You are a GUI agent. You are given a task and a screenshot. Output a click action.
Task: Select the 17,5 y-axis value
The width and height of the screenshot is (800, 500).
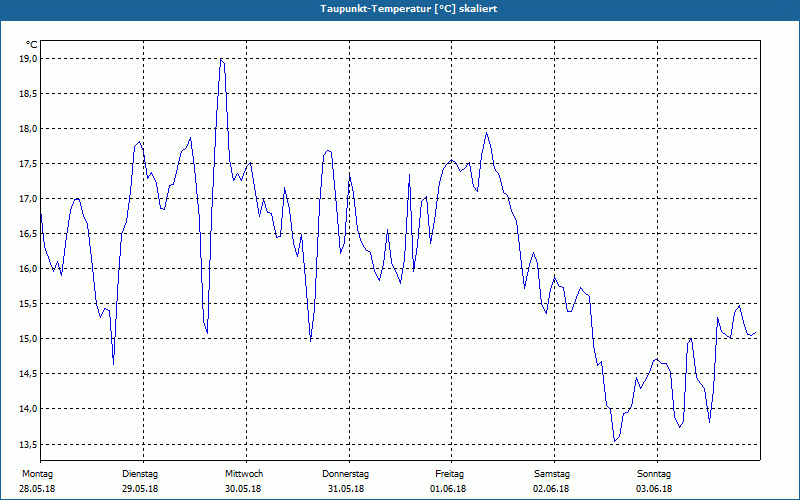click(x=29, y=164)
